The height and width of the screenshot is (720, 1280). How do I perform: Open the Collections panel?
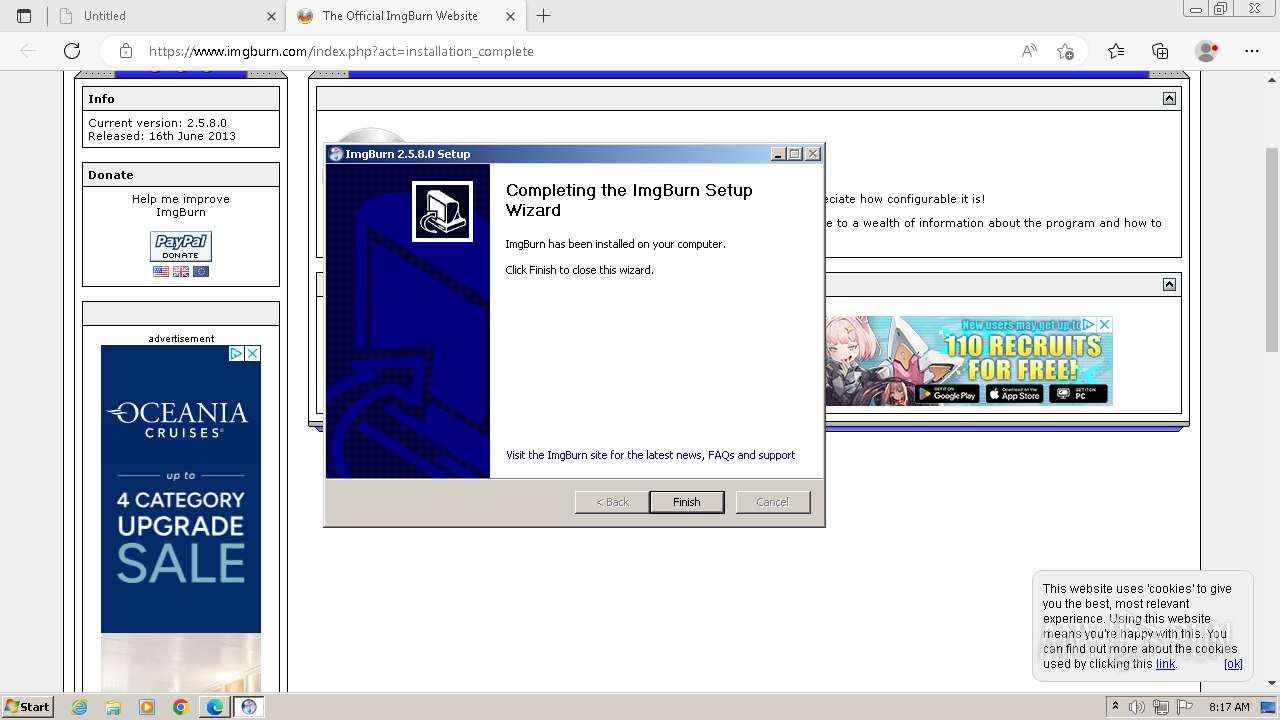(x=1160, y=51)
